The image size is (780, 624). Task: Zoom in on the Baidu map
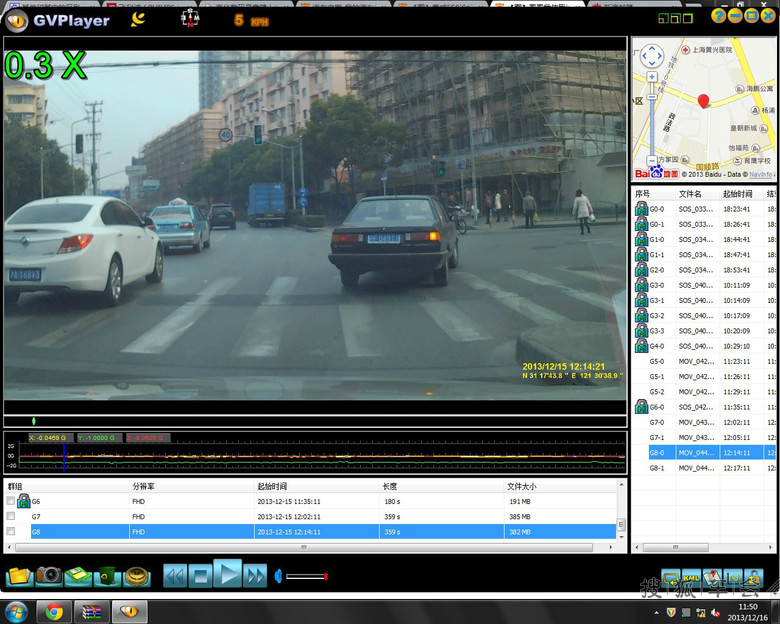(652, 77)
